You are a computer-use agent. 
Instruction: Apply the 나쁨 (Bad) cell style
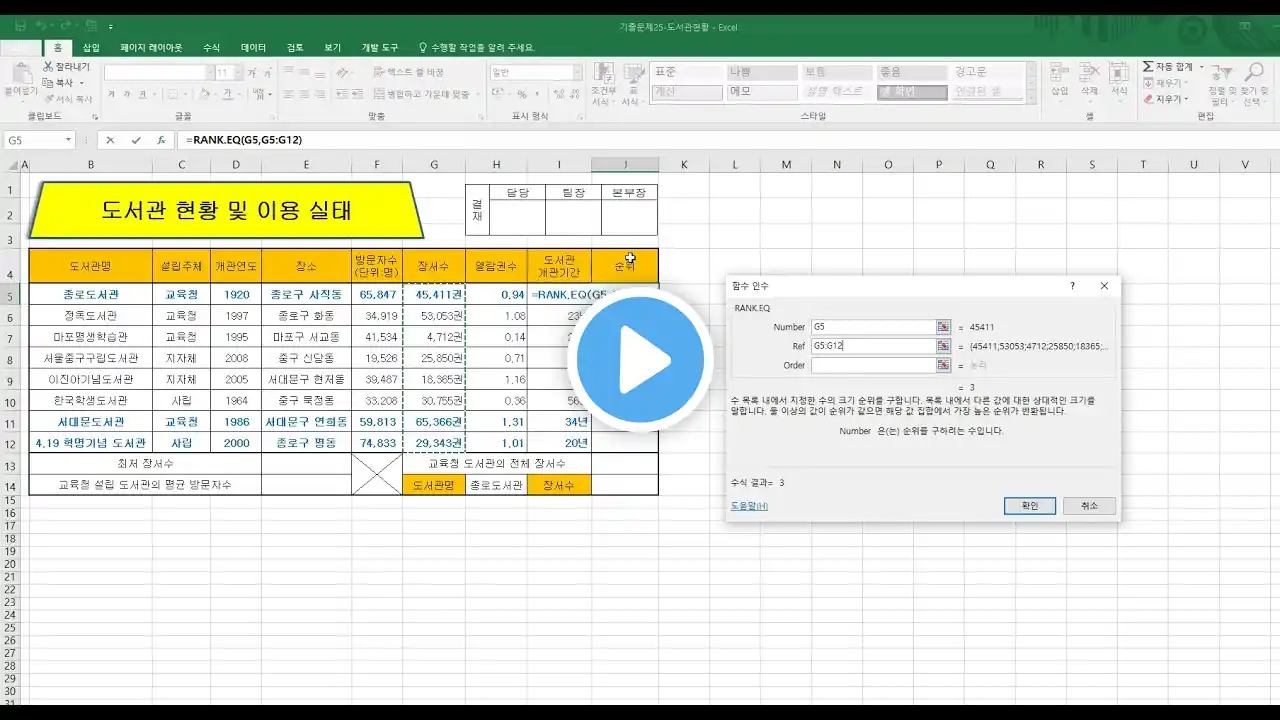(761, 72)
